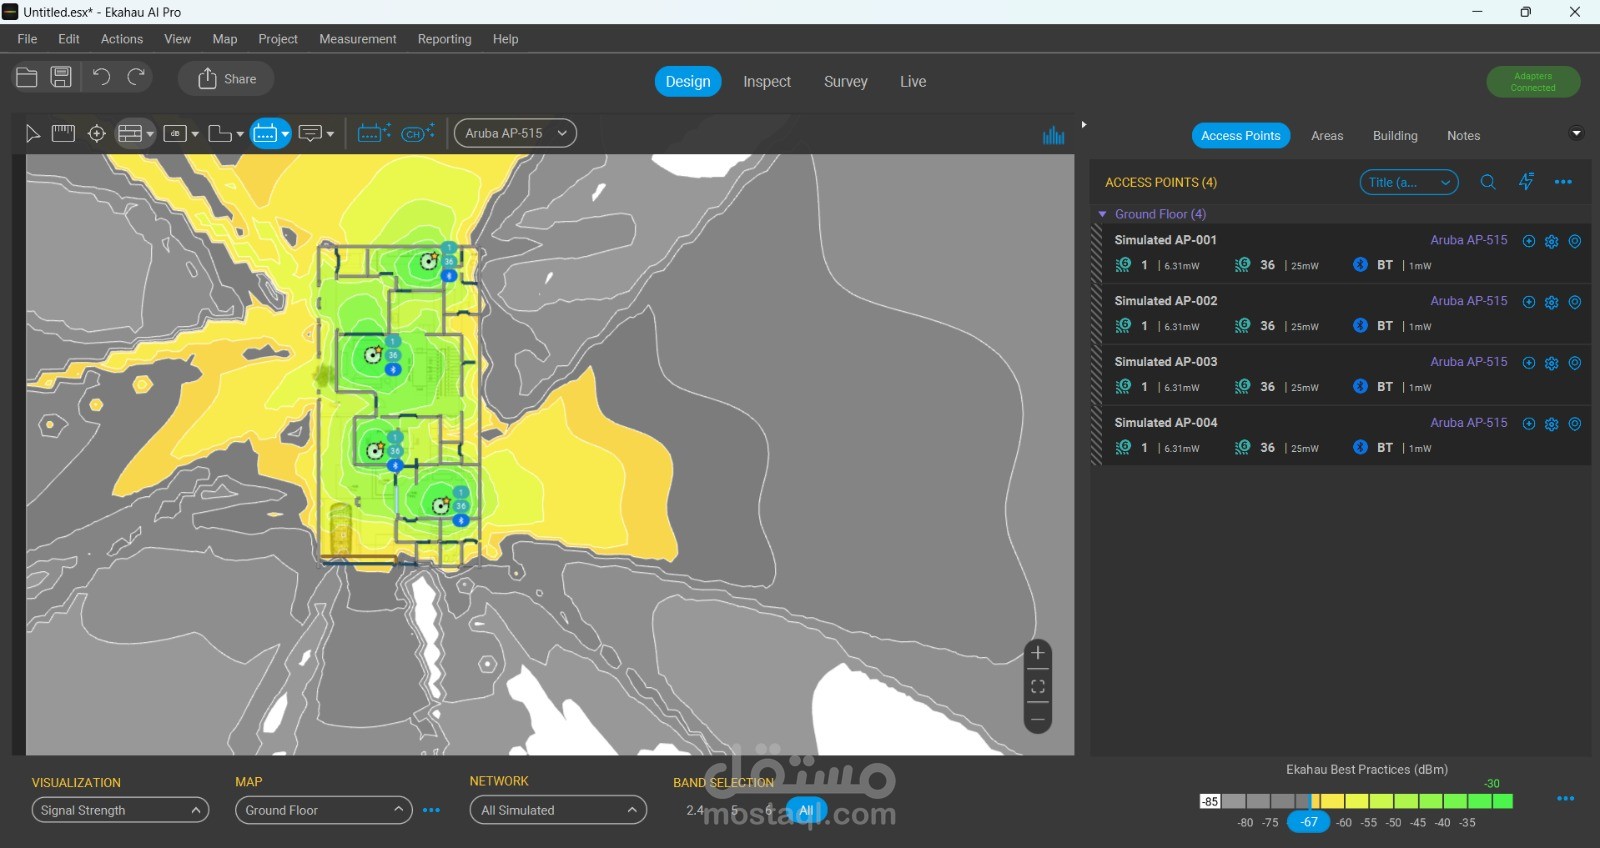1600x848 pixels.
Task: Click the Adapters Connected indicator
Action: pyautogui.click(x=1533, y=82)
